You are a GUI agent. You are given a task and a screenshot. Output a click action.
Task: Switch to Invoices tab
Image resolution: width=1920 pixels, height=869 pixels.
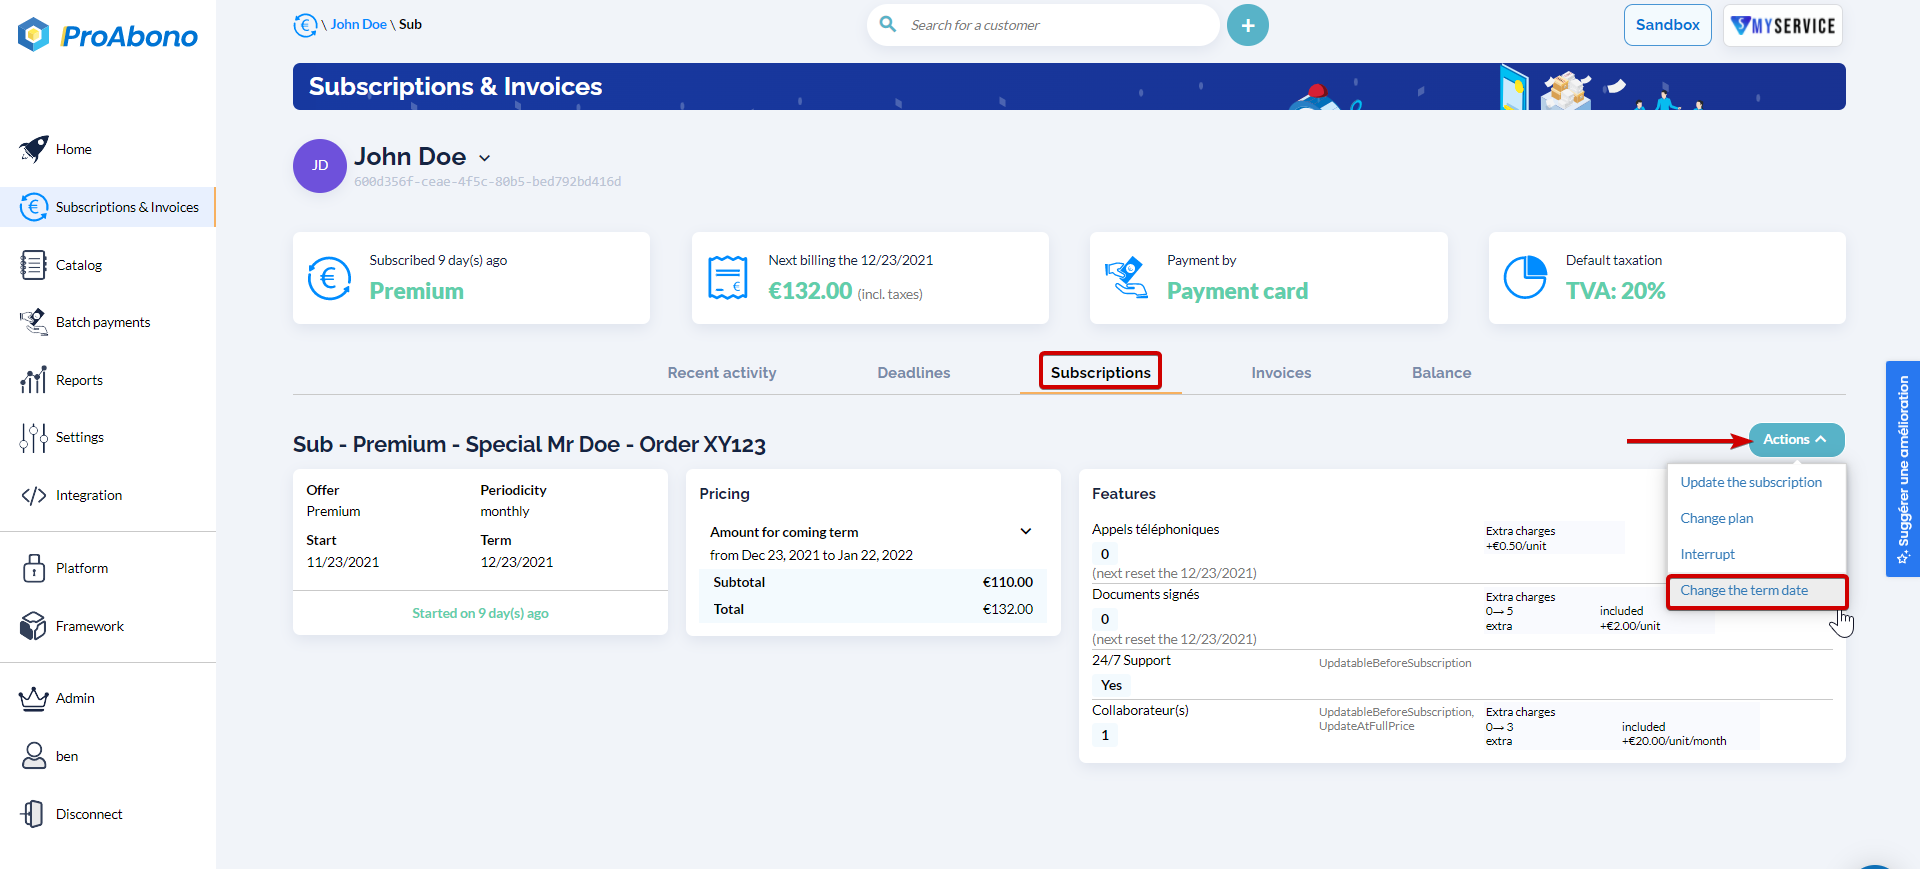click(x=1281, y=373)
